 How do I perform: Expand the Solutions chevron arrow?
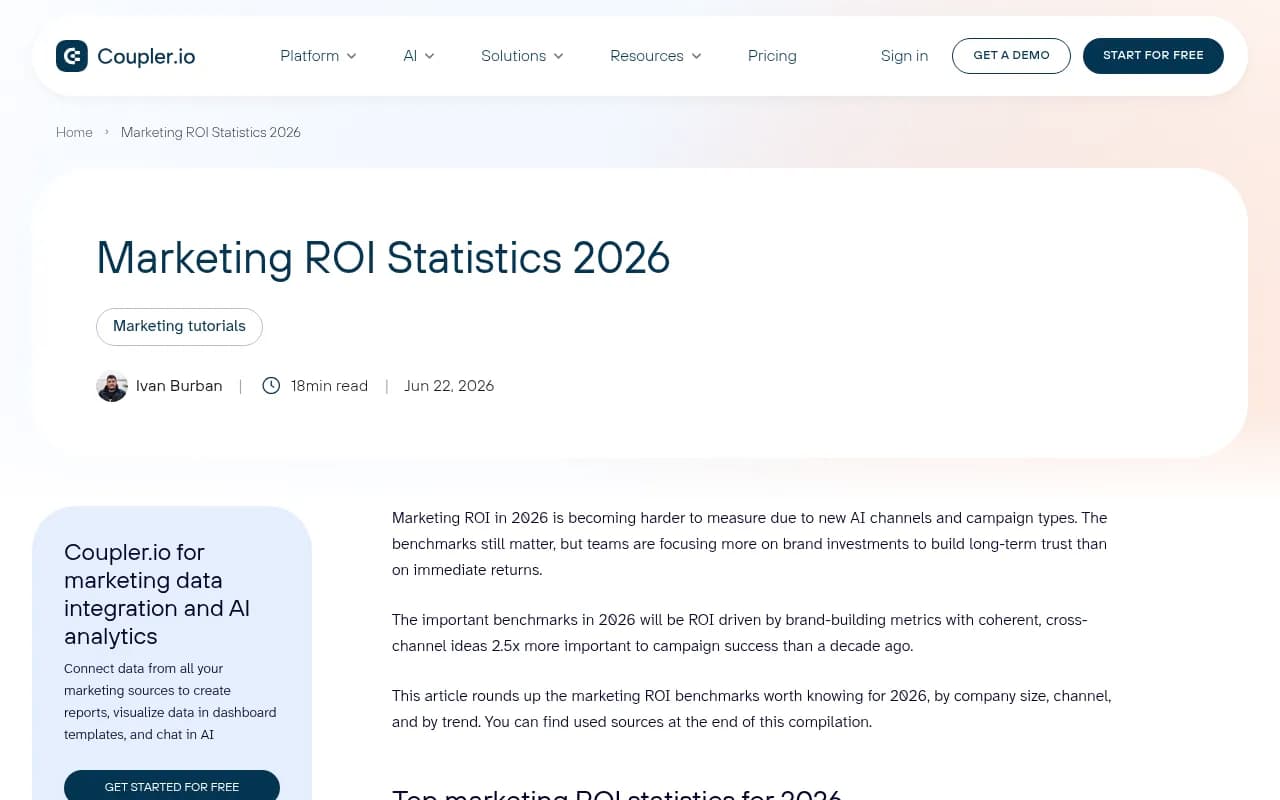tap(558, 56)
